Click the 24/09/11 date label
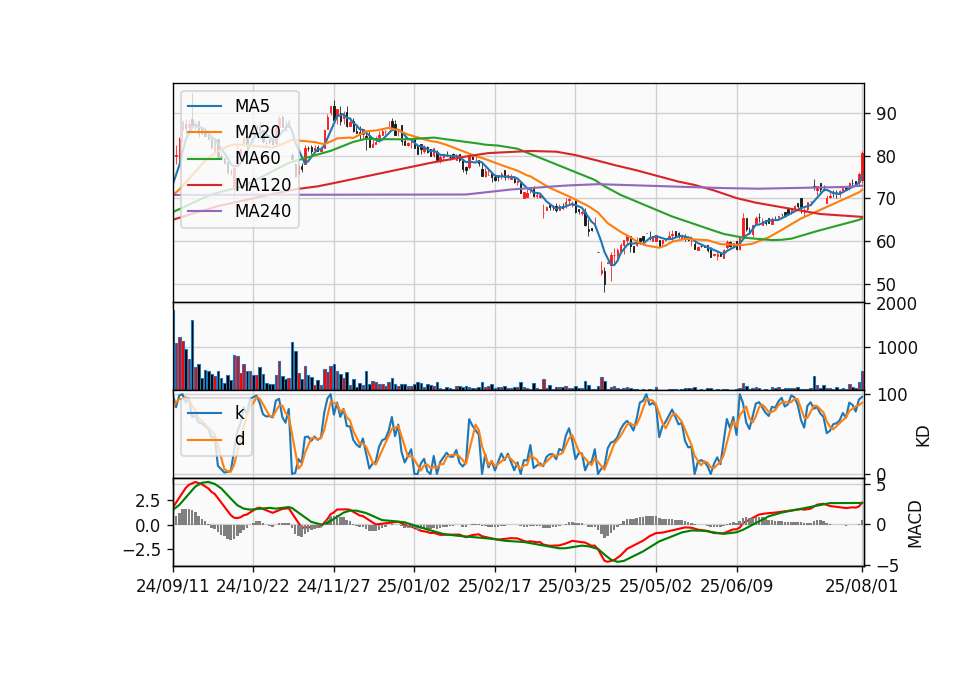The width and height of the screenshot is (960, 690). pos(173,586)
